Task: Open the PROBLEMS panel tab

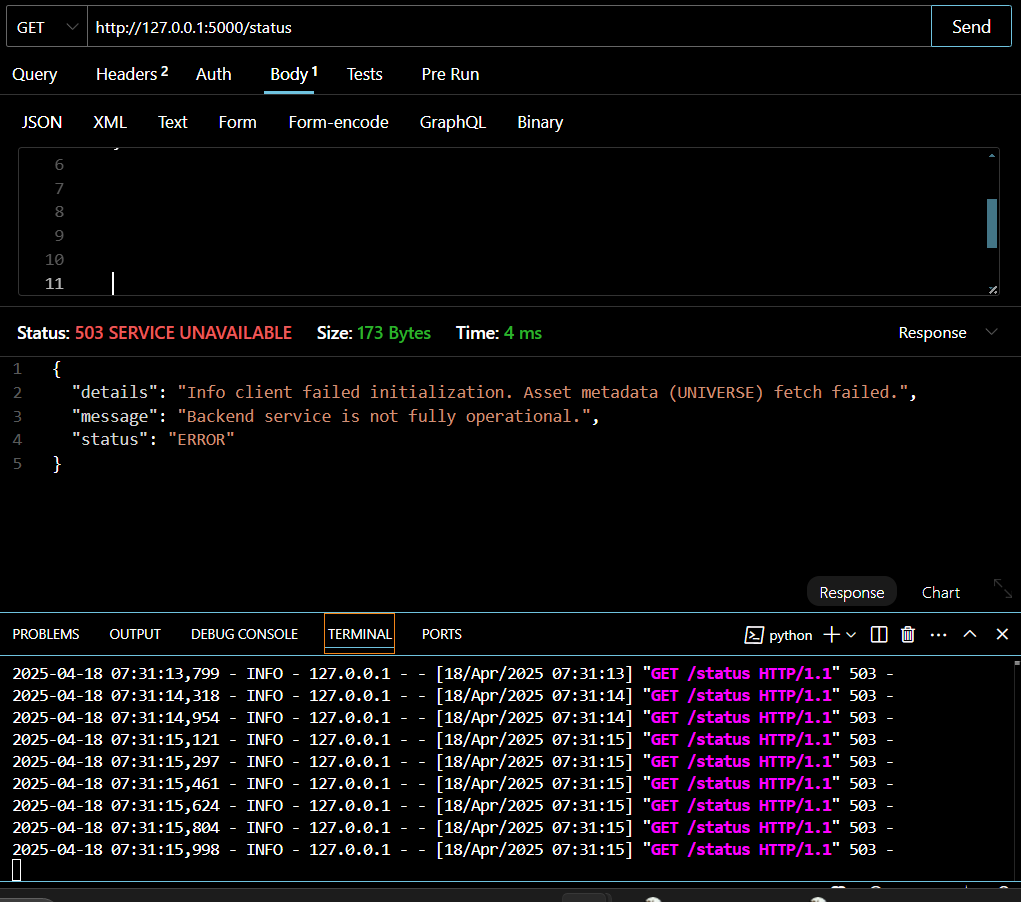Action: point(46,634)
